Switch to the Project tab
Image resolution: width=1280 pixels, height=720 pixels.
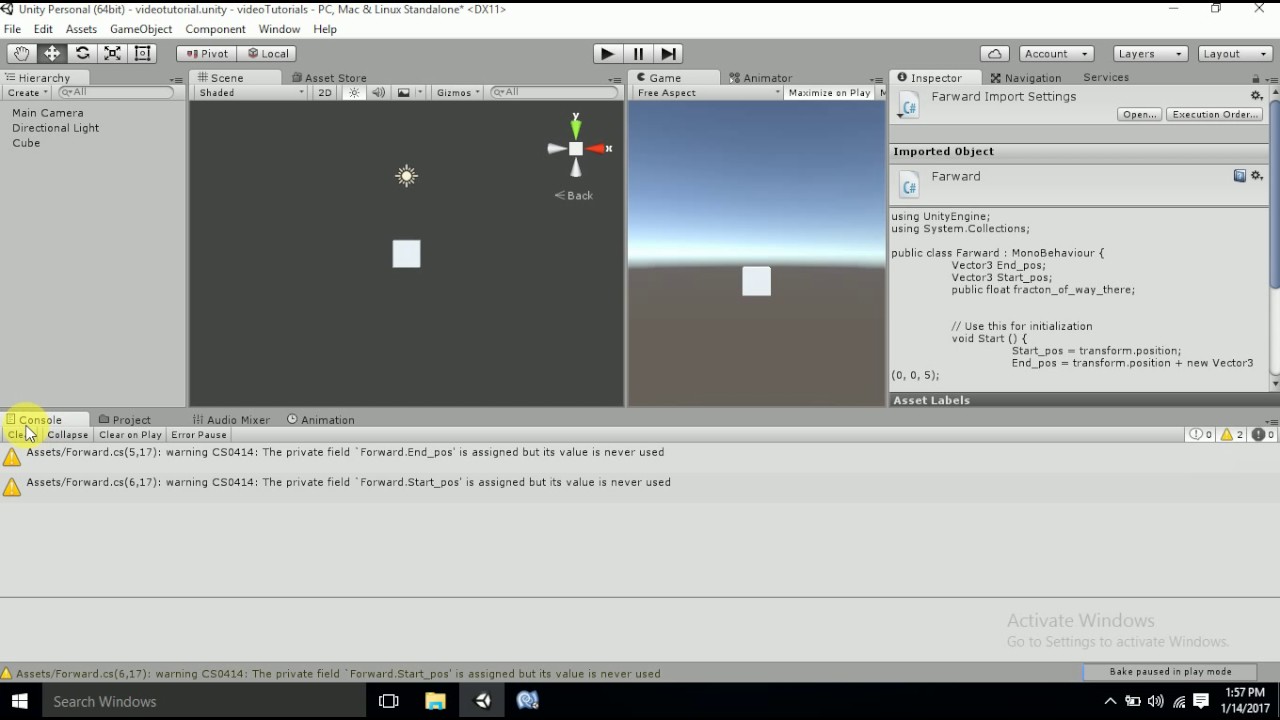125,420
